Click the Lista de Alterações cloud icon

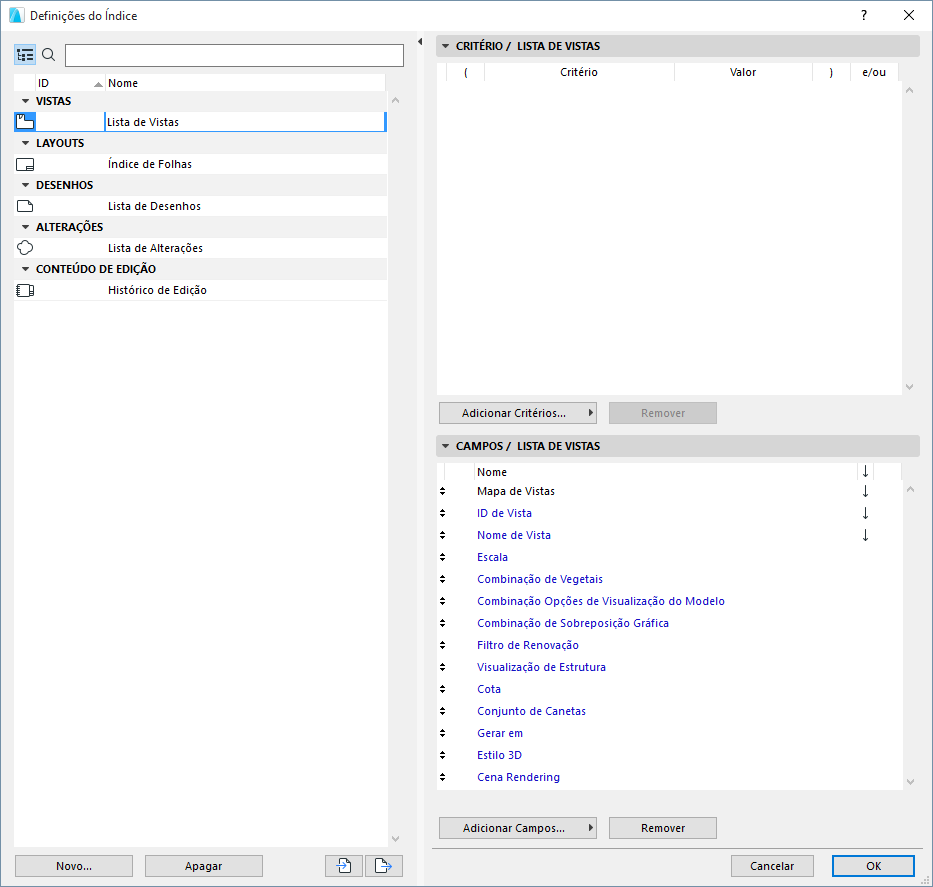point(24,247)
